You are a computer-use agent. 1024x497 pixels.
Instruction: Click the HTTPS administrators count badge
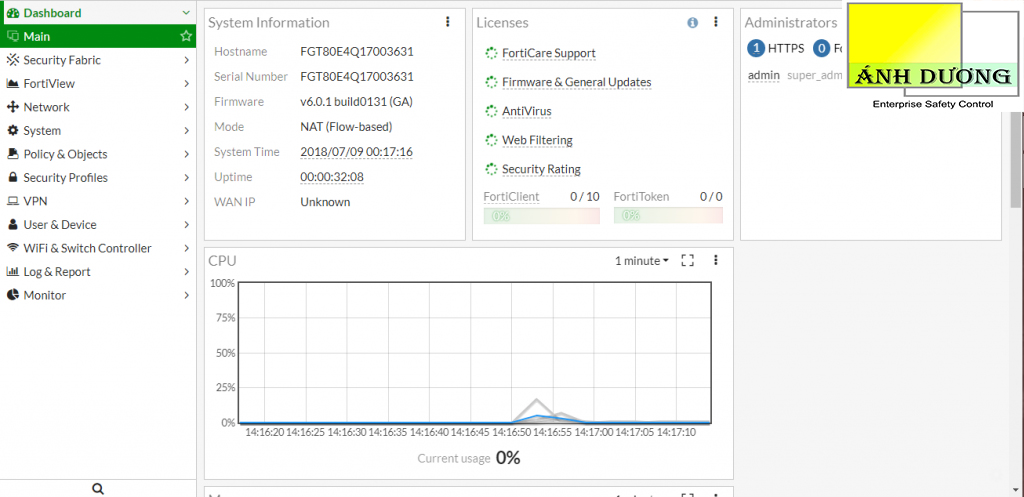[756, 48]
